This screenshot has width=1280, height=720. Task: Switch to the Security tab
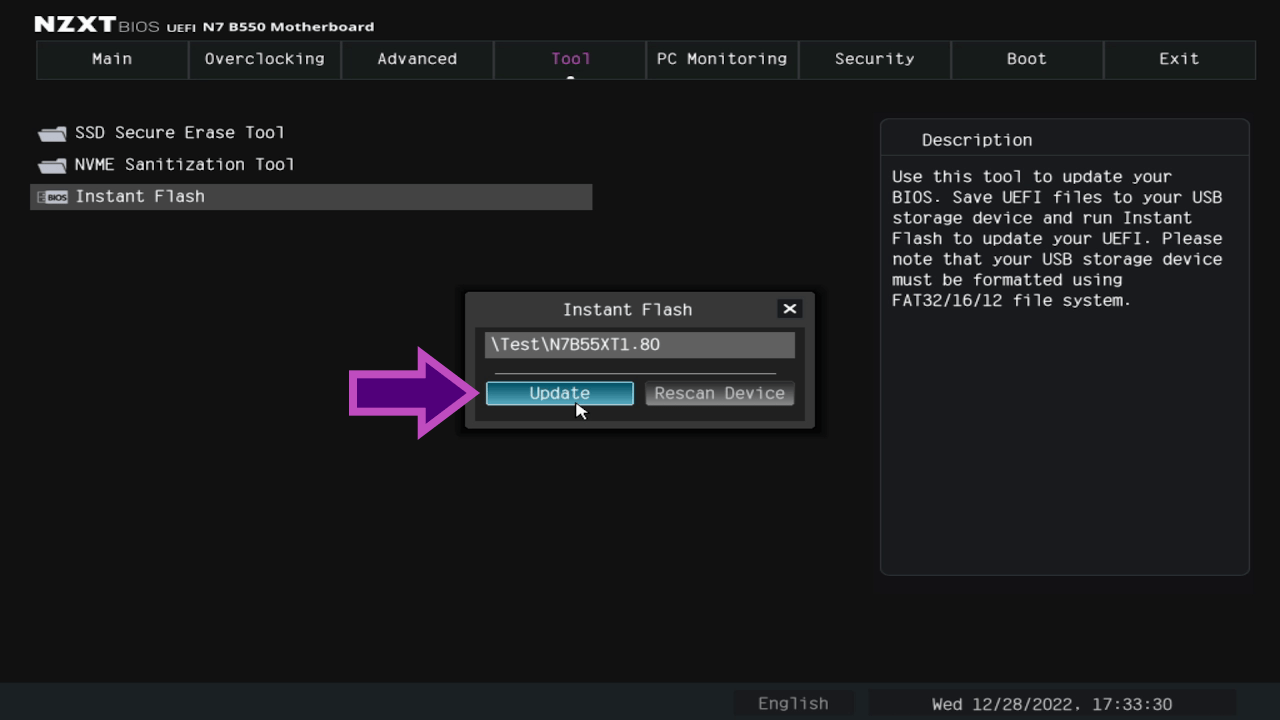pos(875,59)
